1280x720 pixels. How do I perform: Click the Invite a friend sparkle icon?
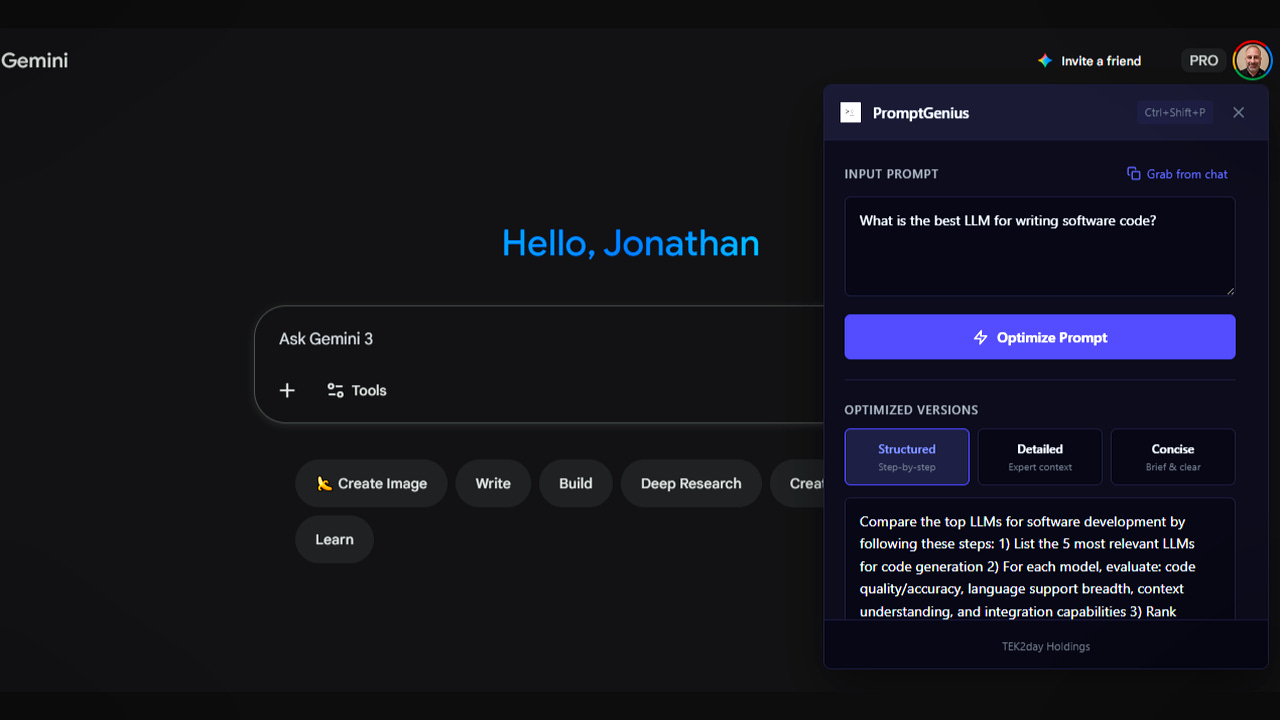pyautogui.click(x=1045, y=61)
